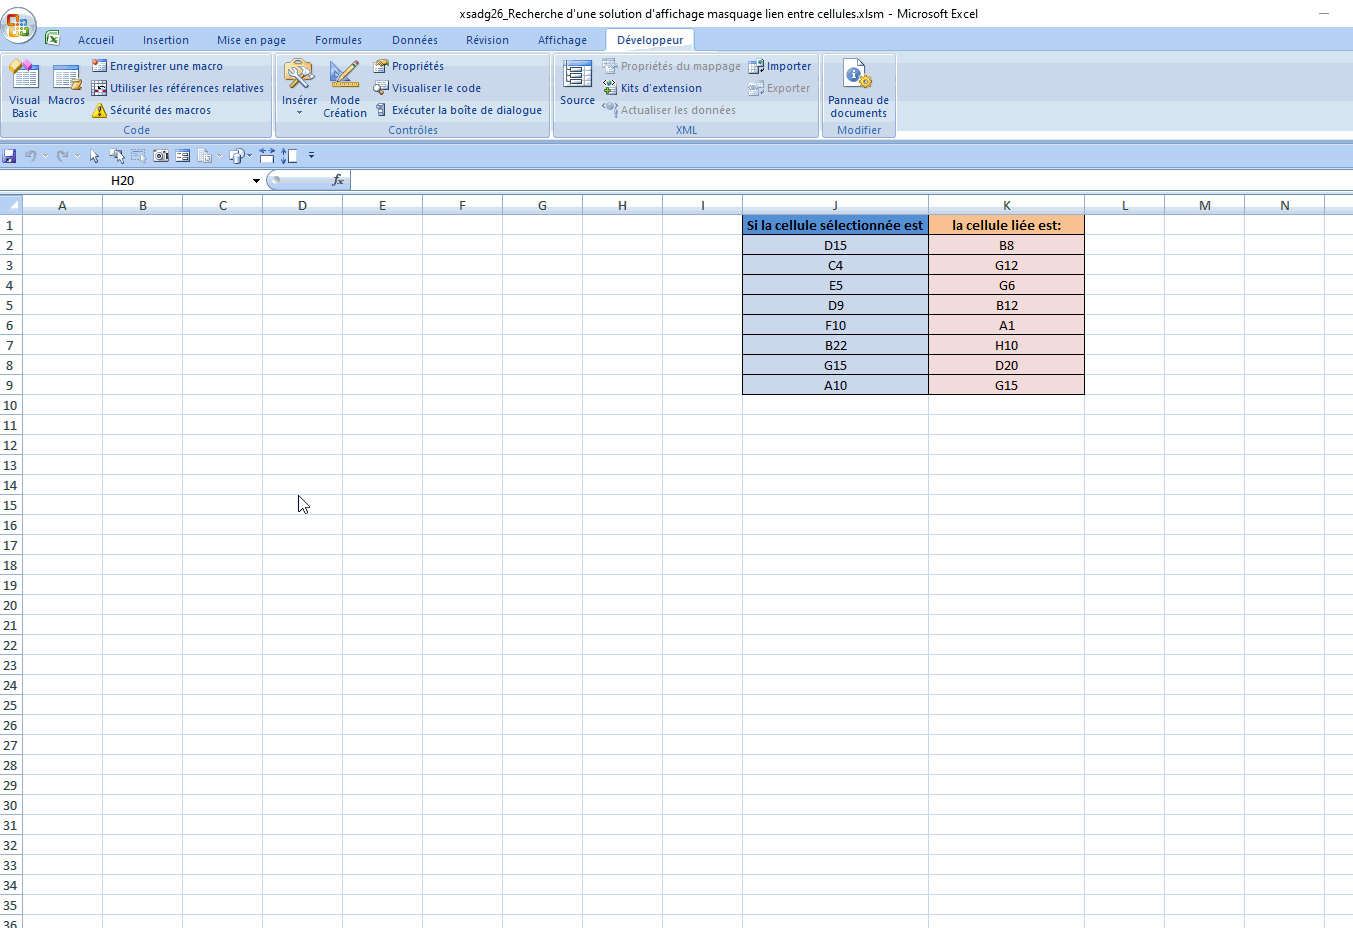The height and width of the screenshot is (928, 1353).
Task: Open the Name Box dropdown arrow
Action: pyautogui.click(x=256, y=181)
